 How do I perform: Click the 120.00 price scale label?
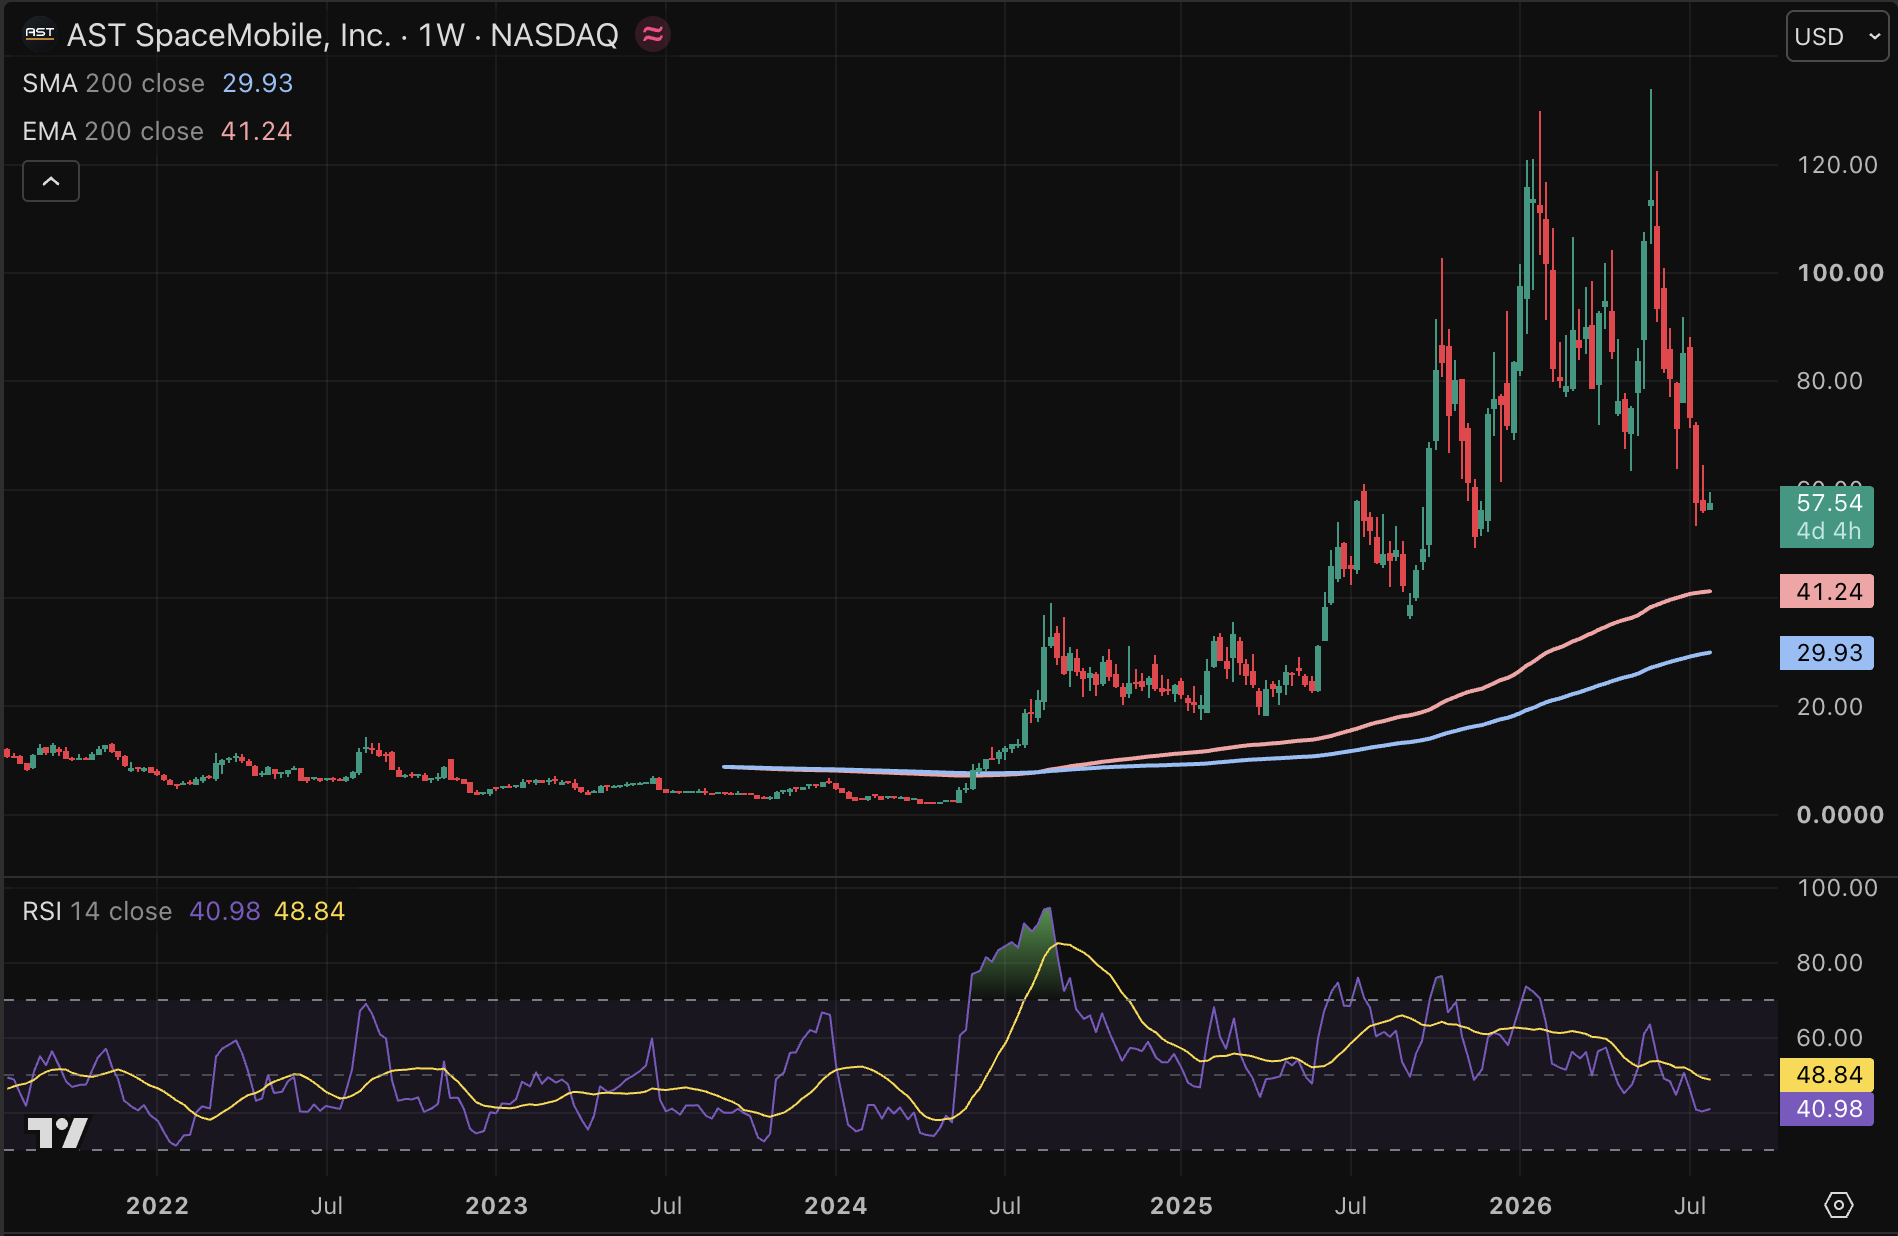pos(1838,165)
